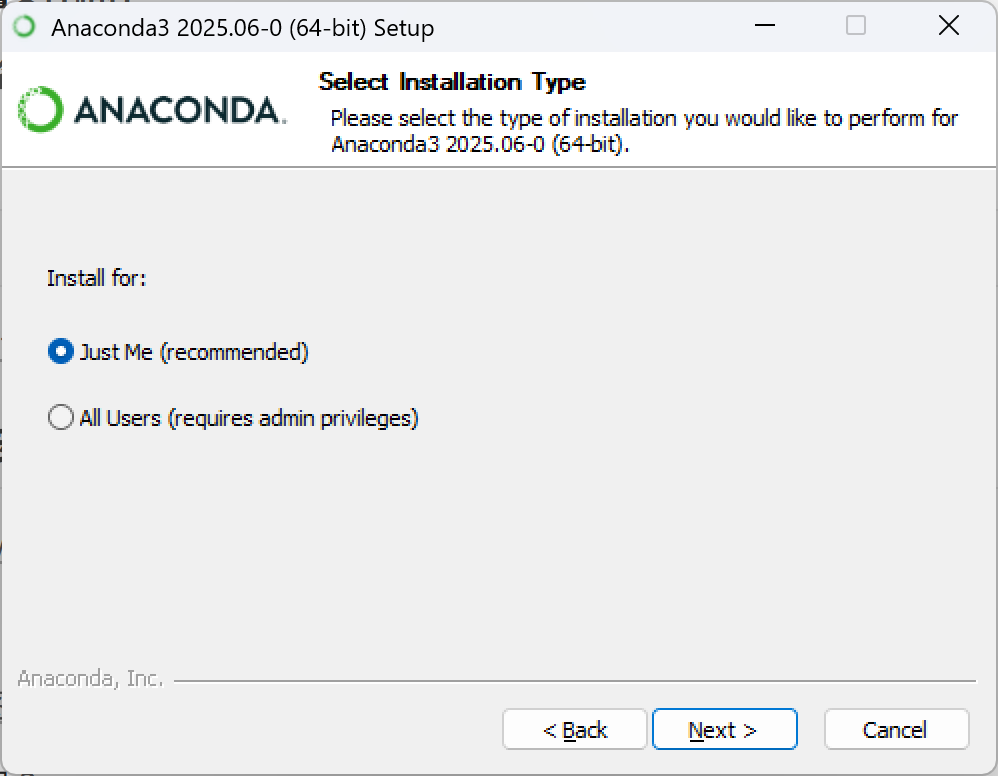Click the installation type description text
This screenshot has height=776, width=998.
pyautogui.click(x=644, y=131)
